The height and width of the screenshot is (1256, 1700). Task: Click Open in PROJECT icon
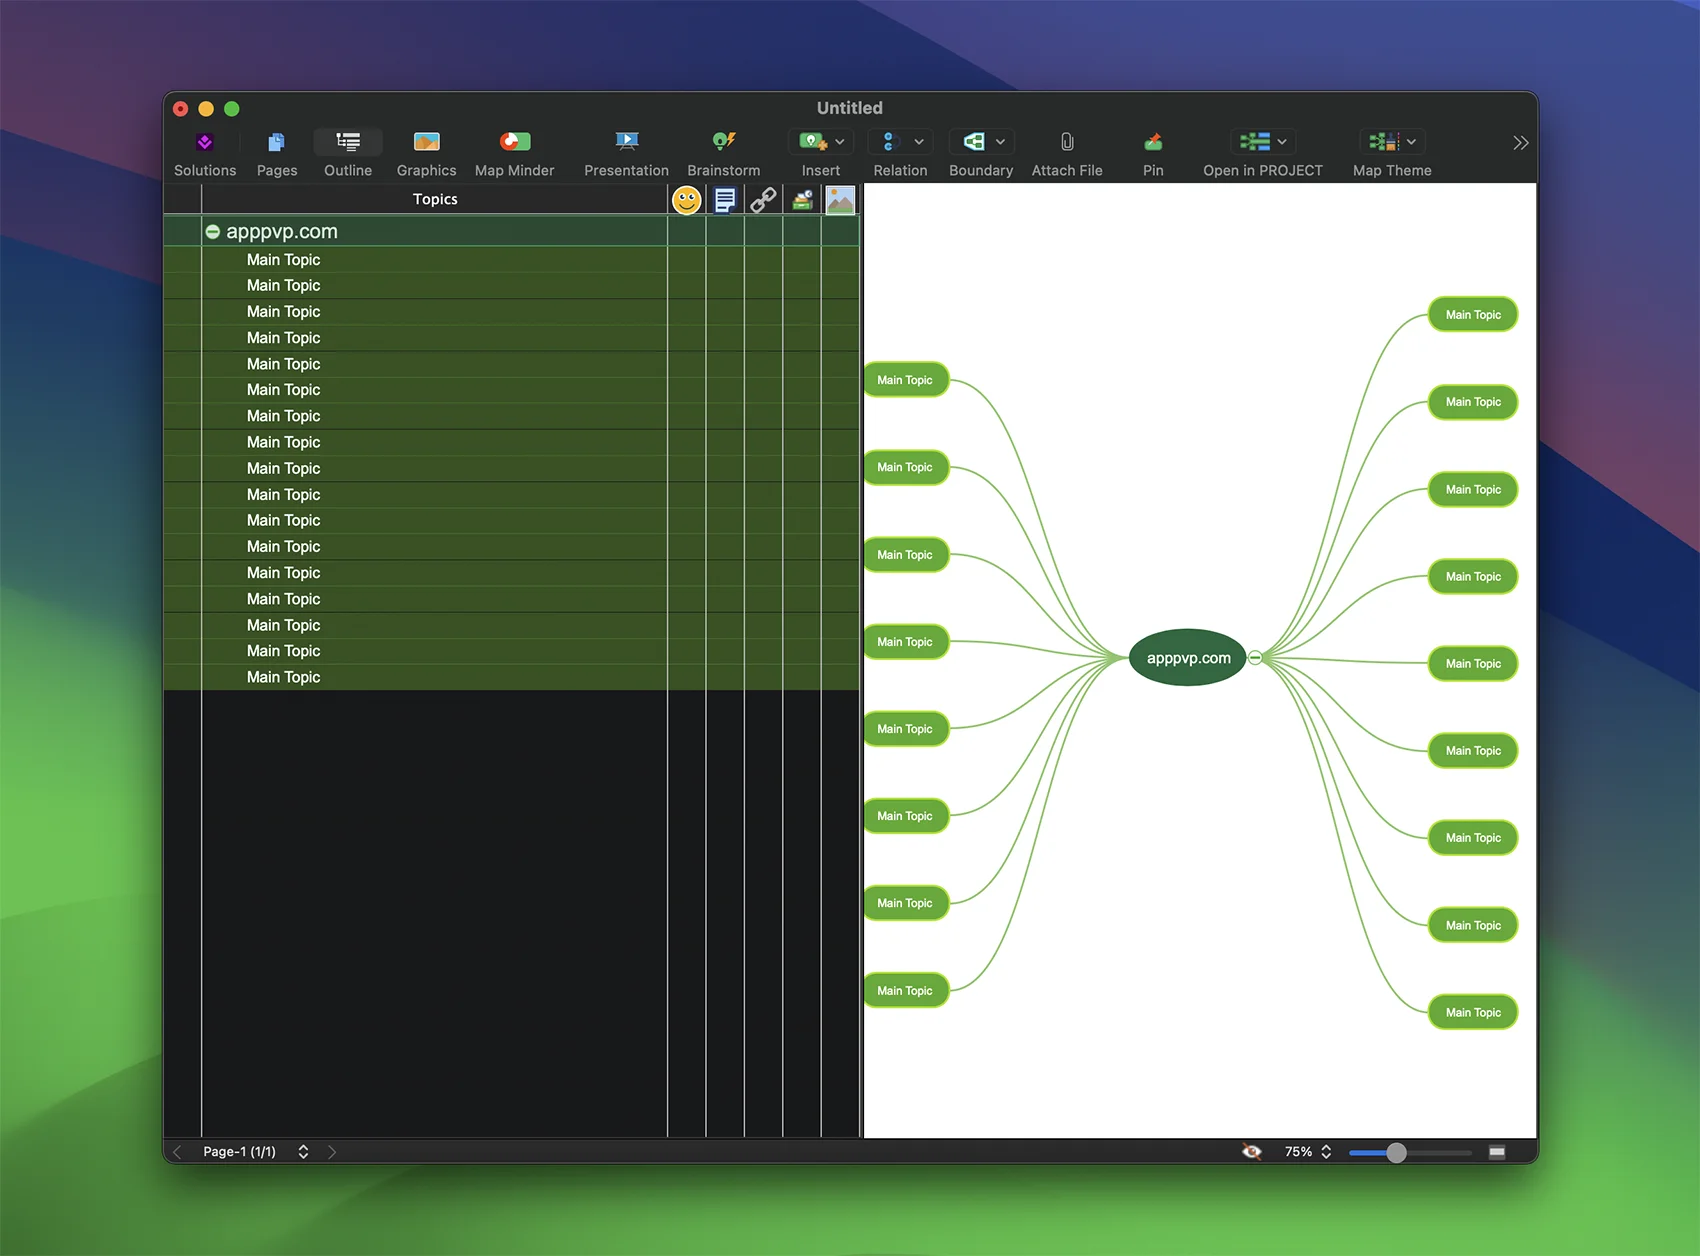coord(1254,142)
